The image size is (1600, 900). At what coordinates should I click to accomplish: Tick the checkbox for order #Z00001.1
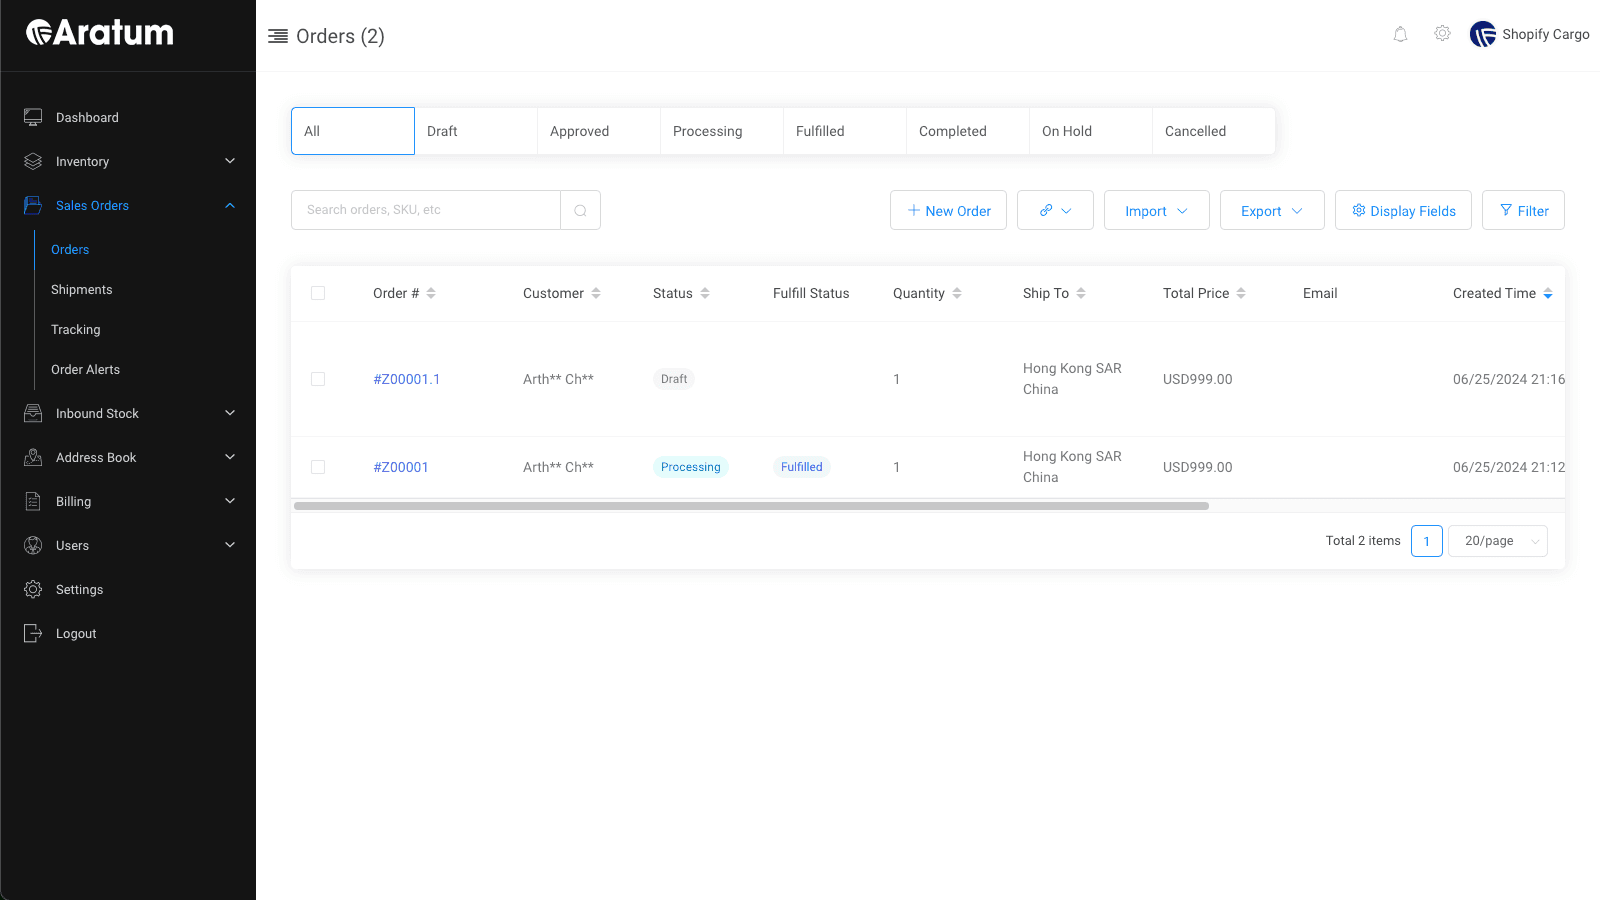coord(318,379)
